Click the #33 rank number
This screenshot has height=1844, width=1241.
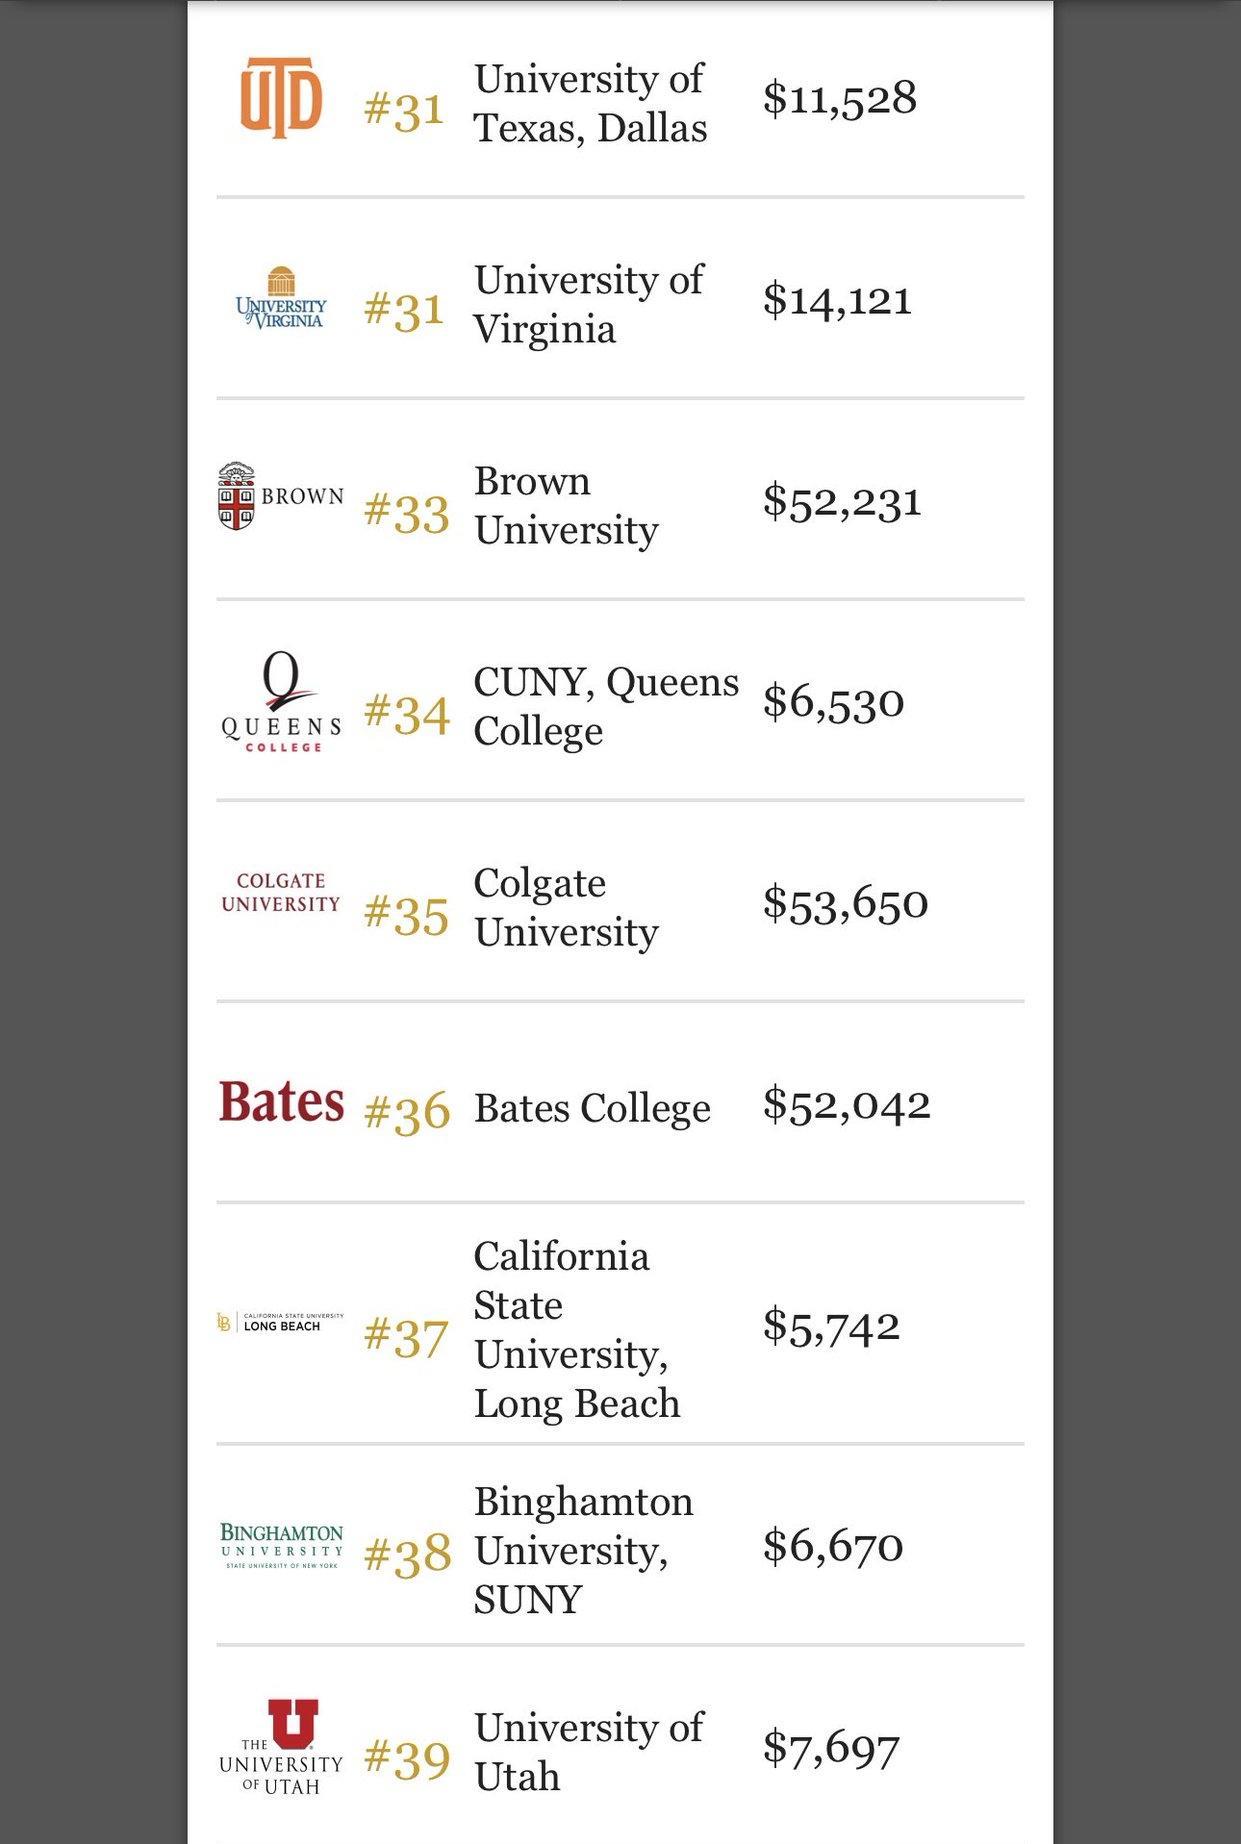pos(406,512)
